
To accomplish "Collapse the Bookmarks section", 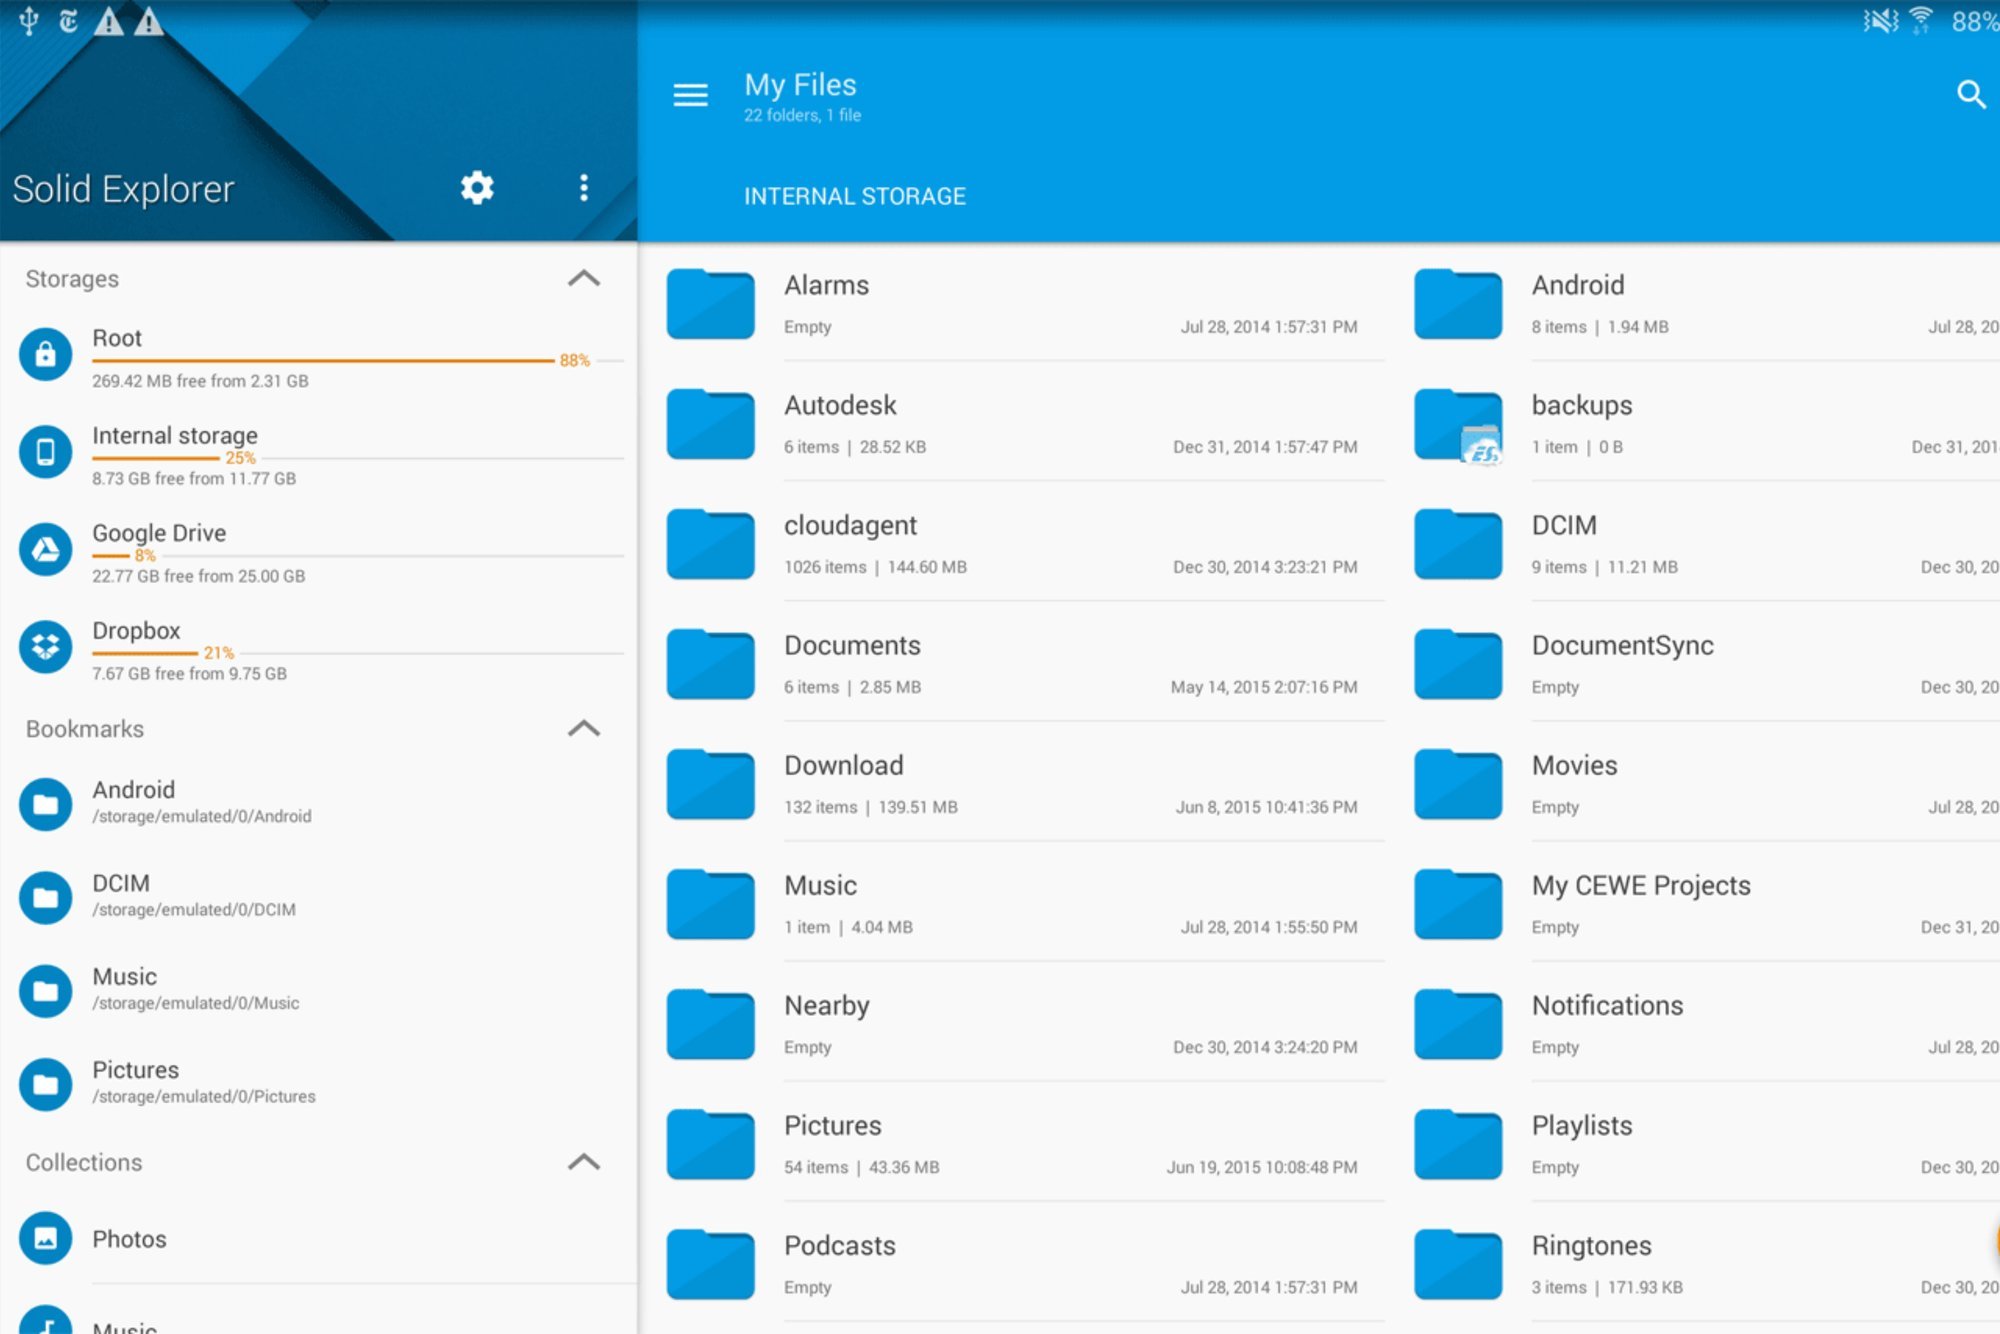I will (x=584, y=729).
